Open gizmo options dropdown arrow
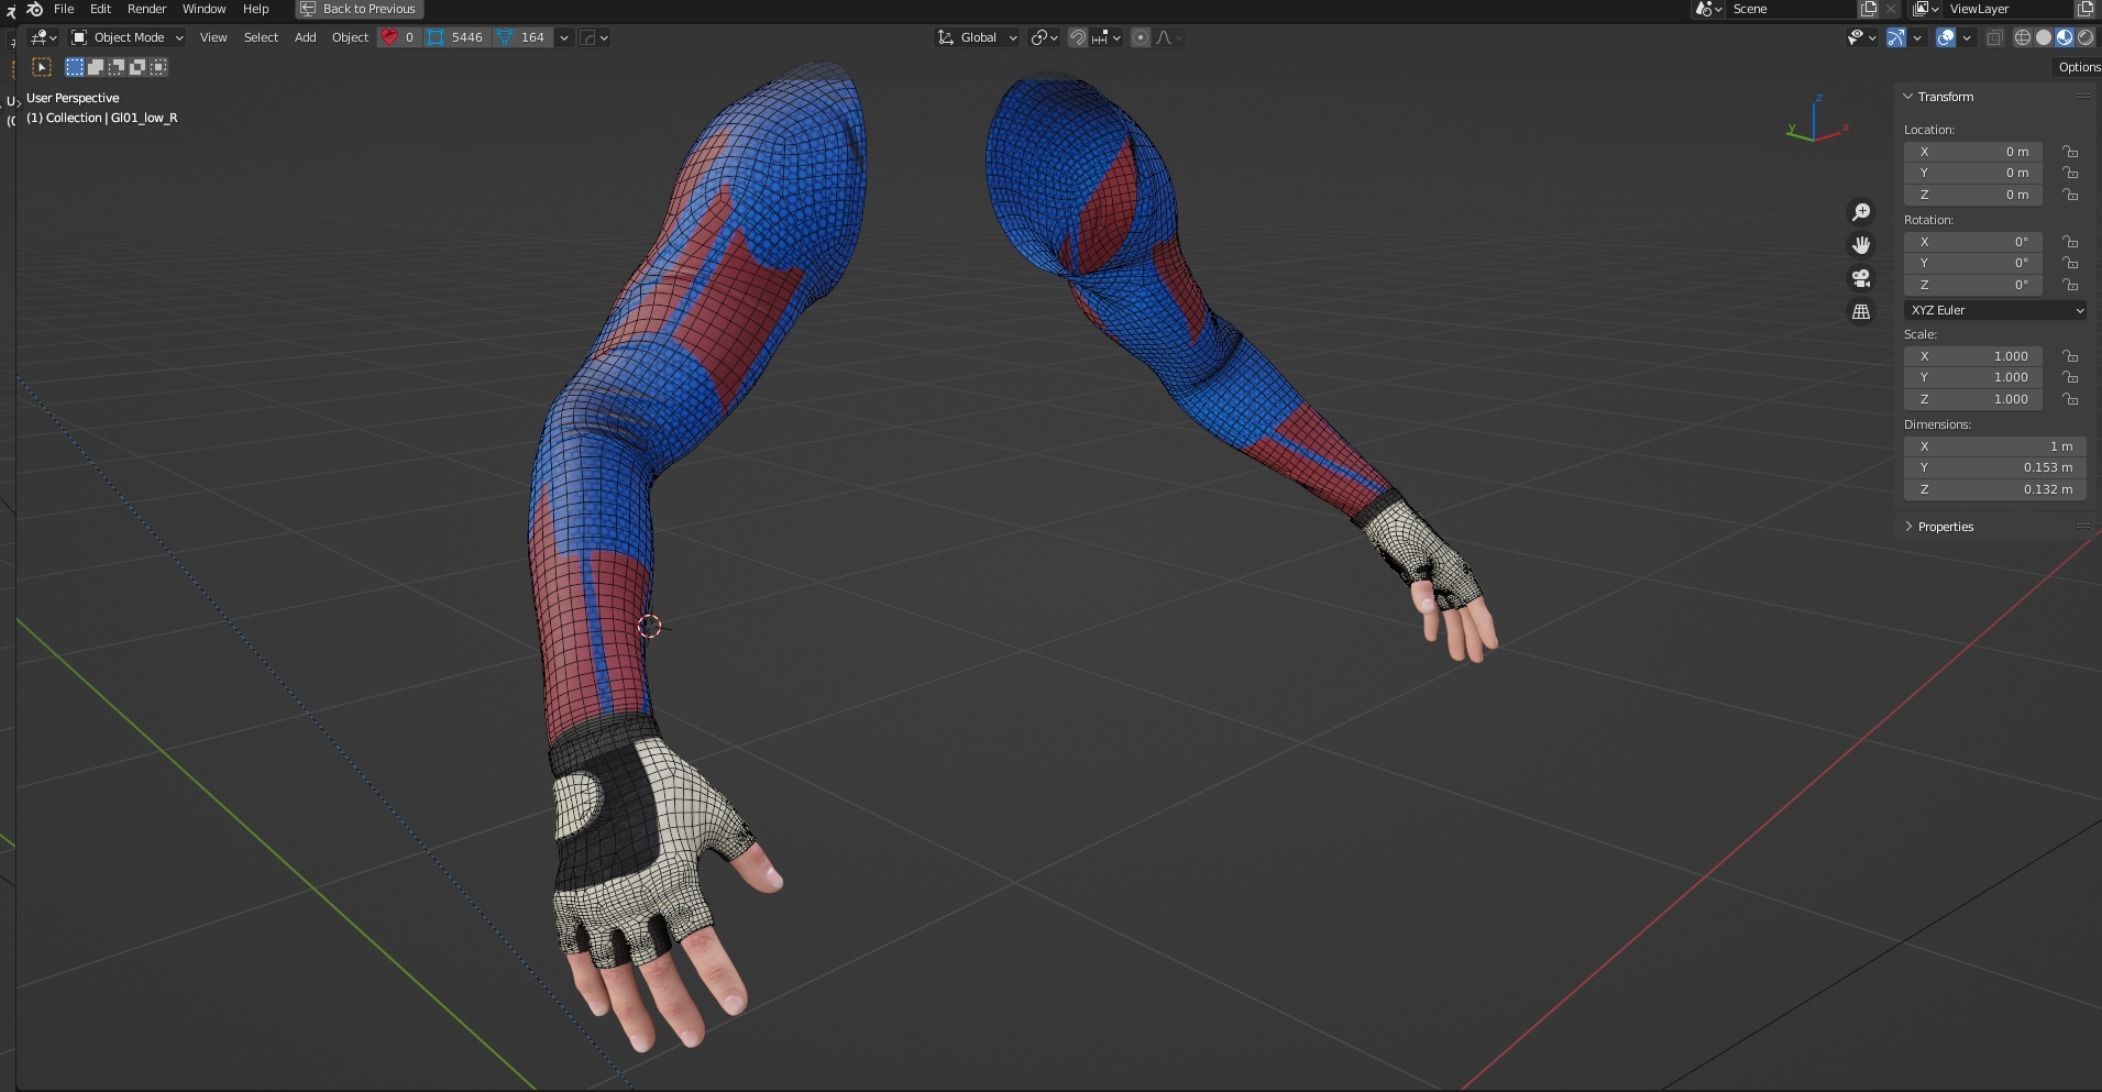This screenshot has height=1092, width=2102. pos(1917,38)
